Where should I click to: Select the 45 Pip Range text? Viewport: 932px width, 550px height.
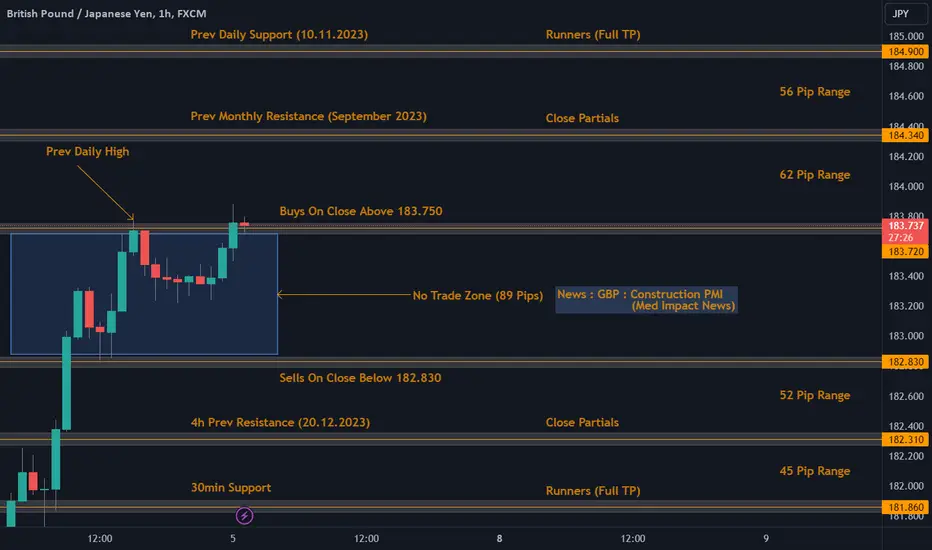(x=814, y=471)
